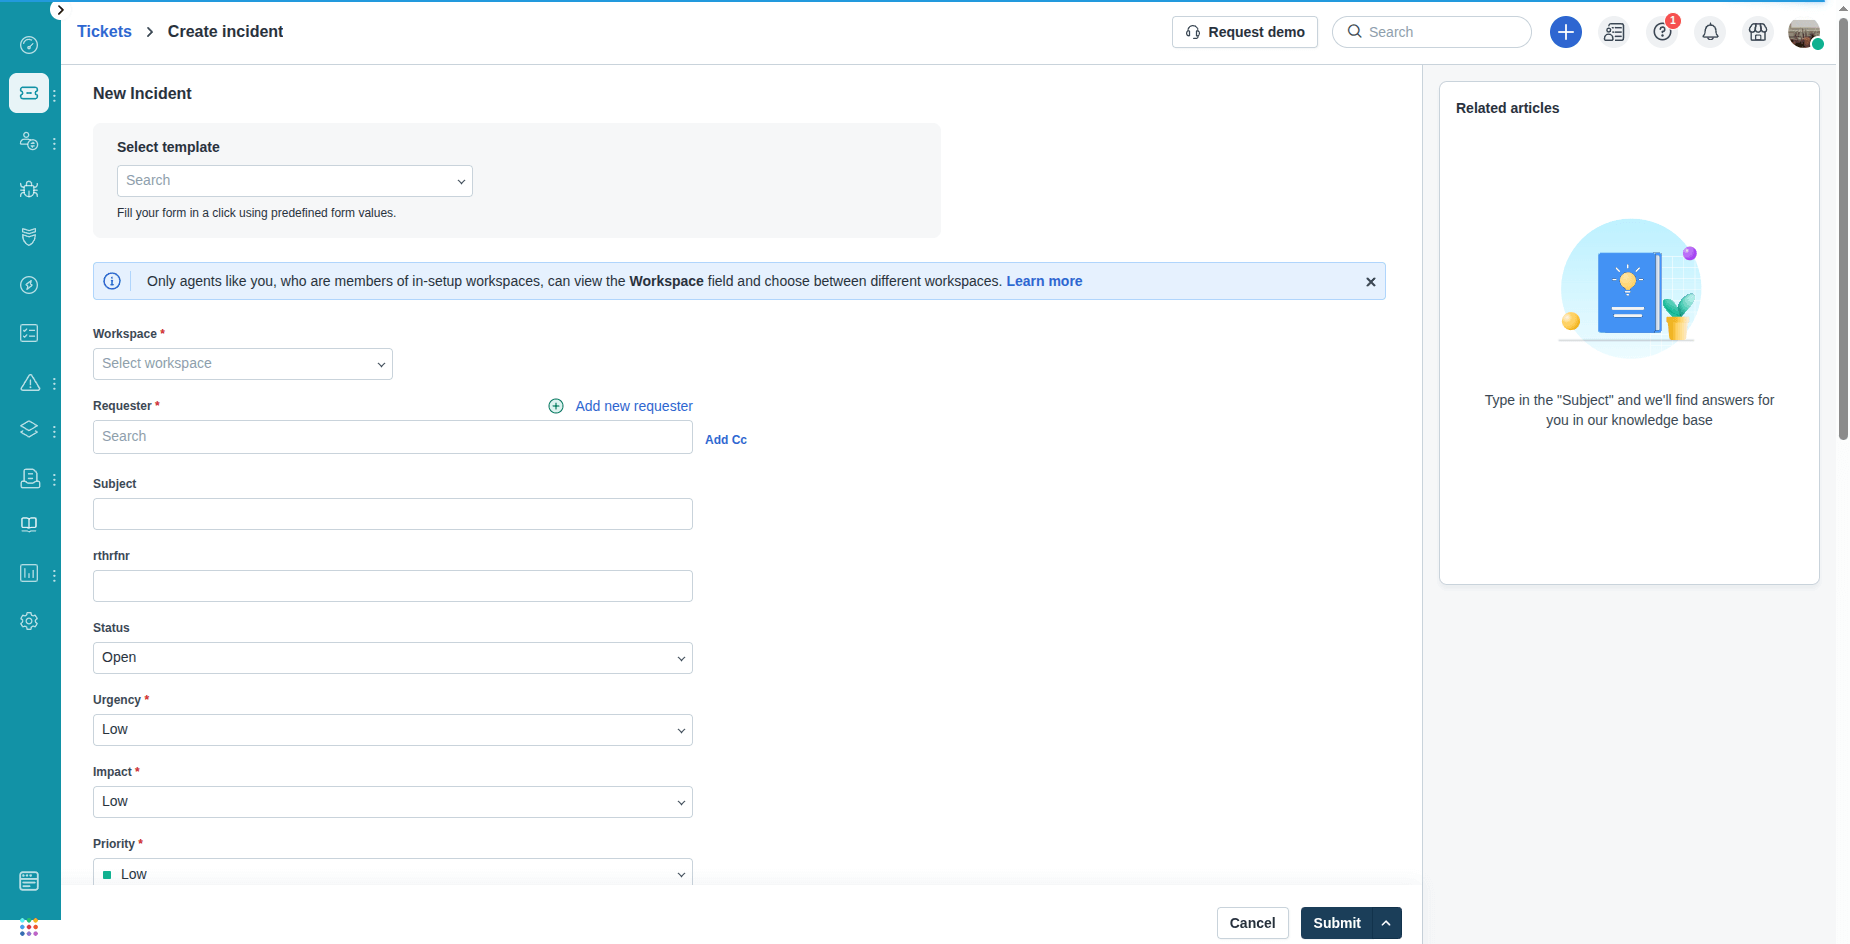Expand the Submit button options arrow

[x=1386, y=923]
